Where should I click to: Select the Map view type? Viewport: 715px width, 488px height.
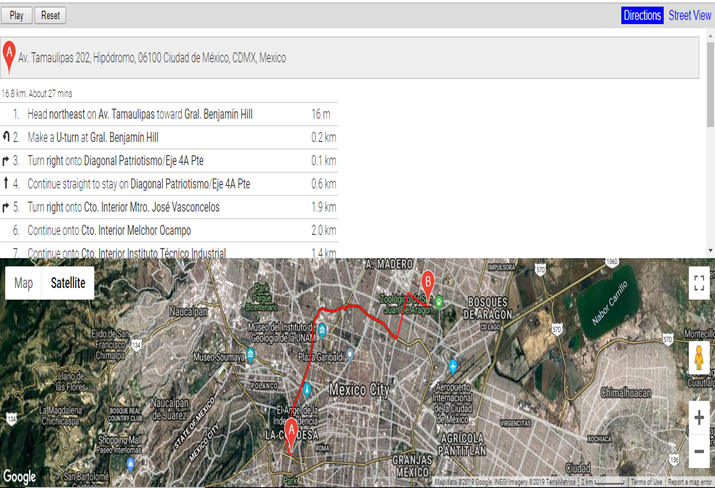23,283
